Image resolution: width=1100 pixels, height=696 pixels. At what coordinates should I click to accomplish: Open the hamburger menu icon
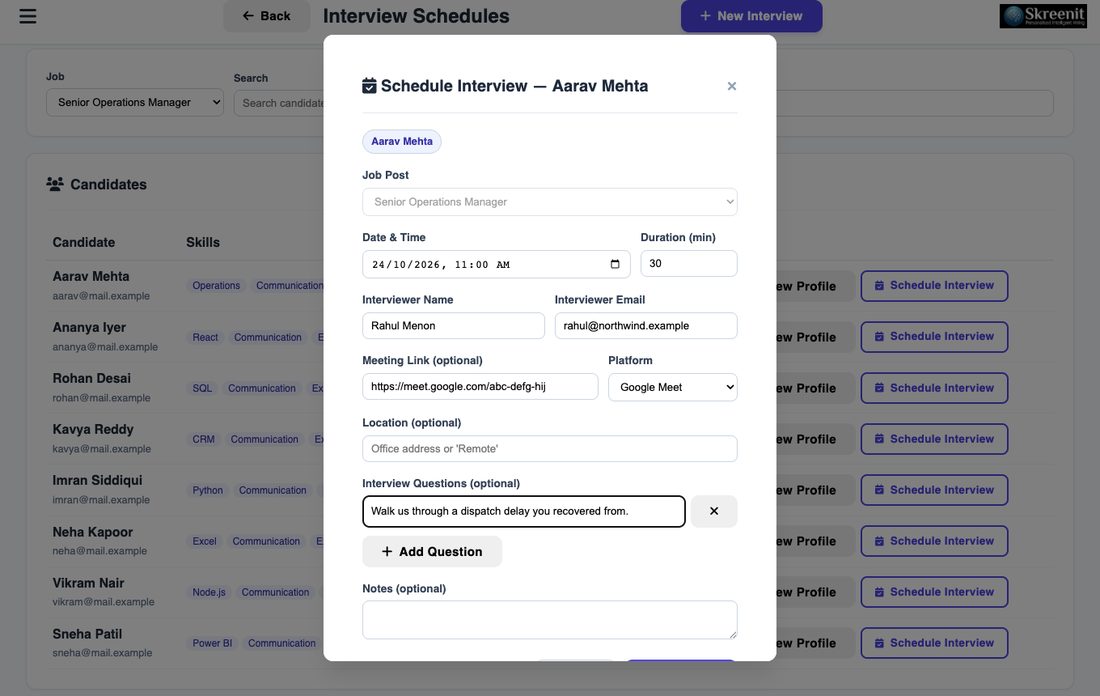click(27, 15)
